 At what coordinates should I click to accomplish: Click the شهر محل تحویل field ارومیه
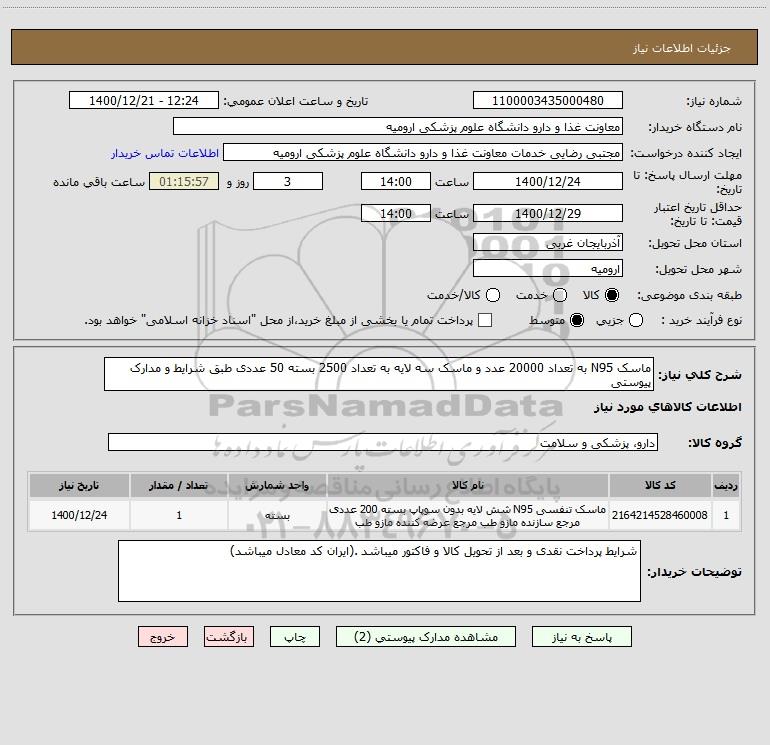pos(548,268)
